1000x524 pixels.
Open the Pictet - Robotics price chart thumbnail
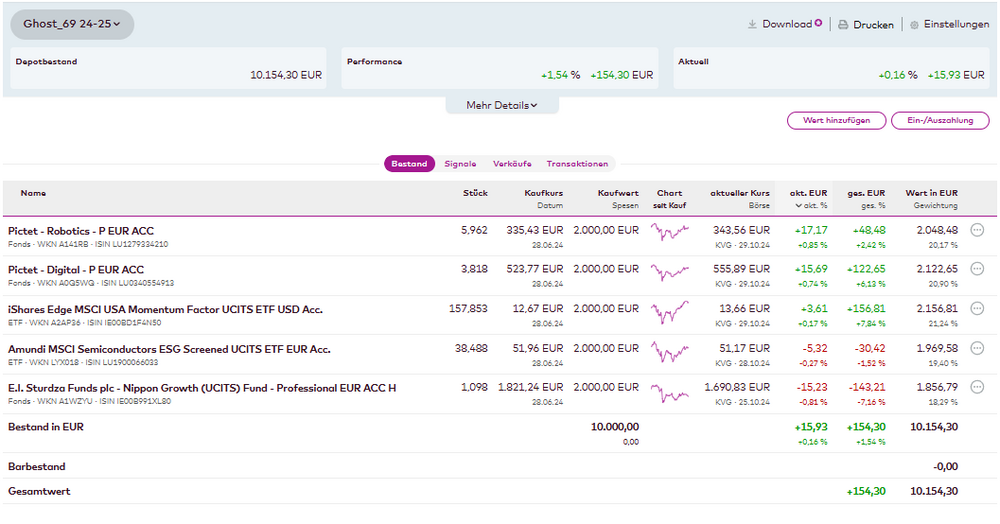click(x=669, y=232)
